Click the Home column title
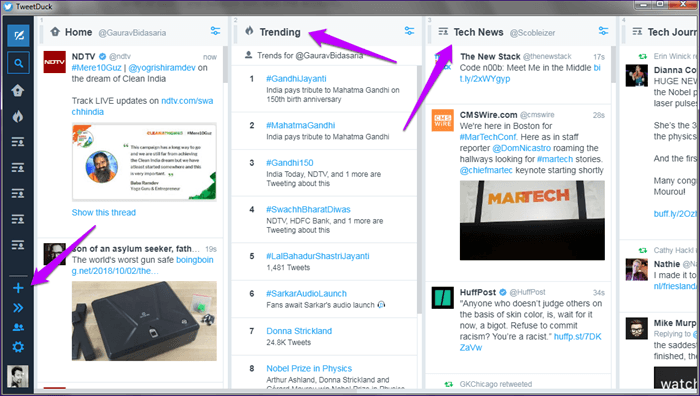 (x=79, y=32)
